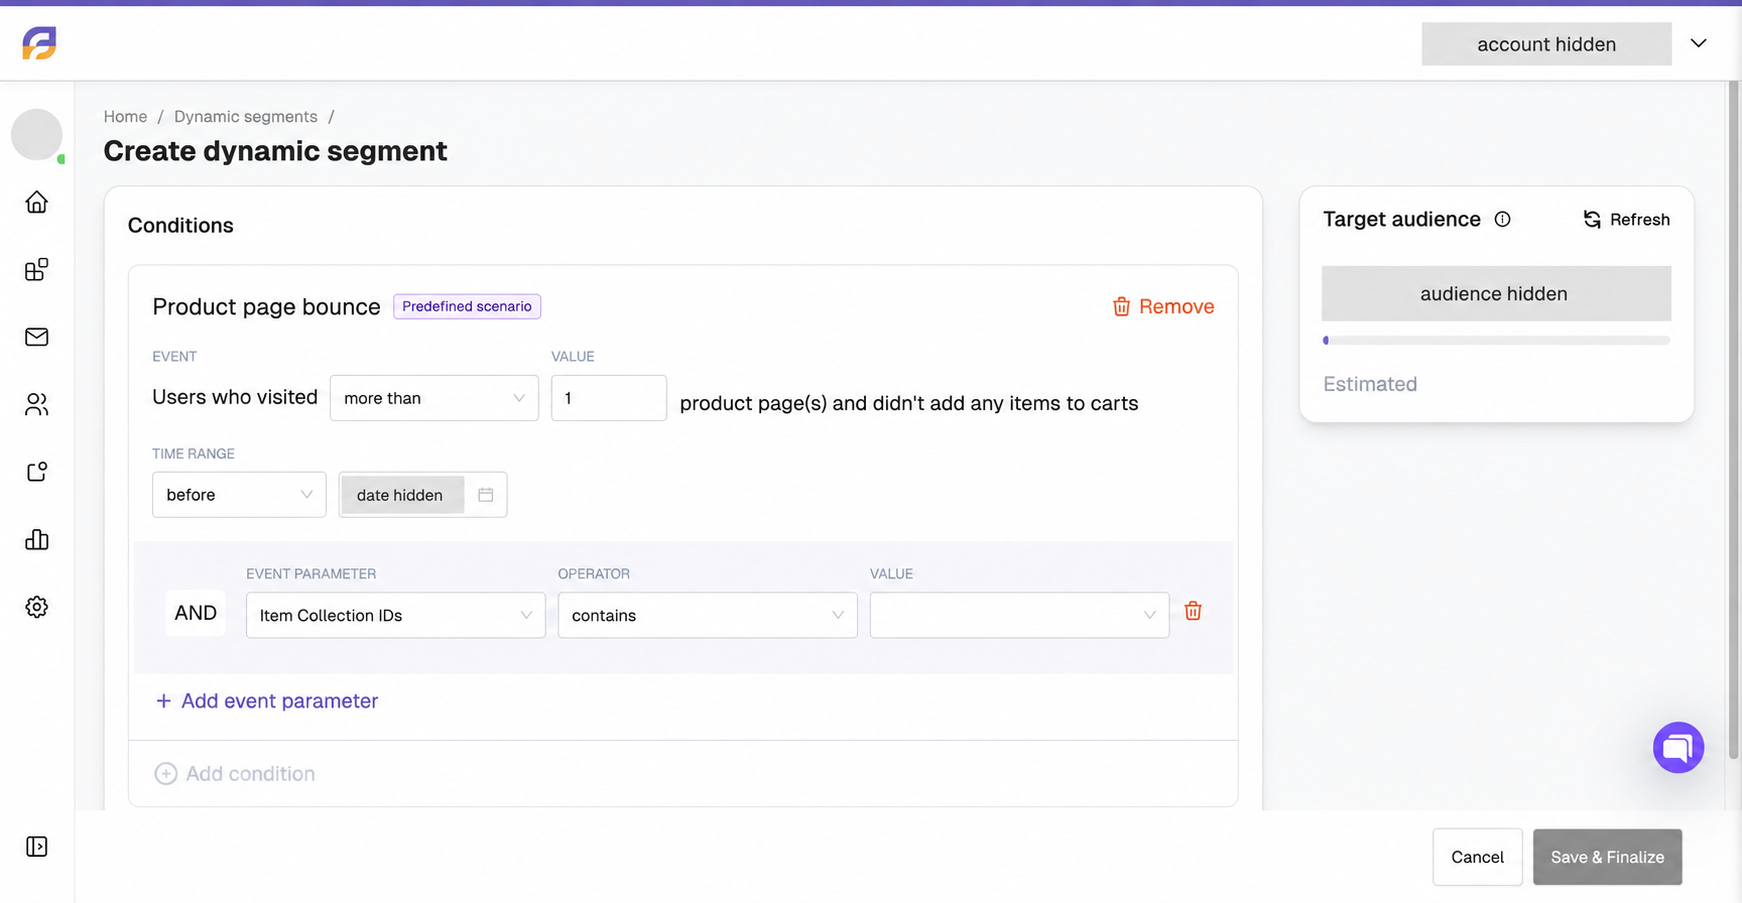Image resolution: width=1742 pixels, height=903 pixels.
Task: Open the Item Collection IDs event parameter dropdown
Action: tap(396, 615)
